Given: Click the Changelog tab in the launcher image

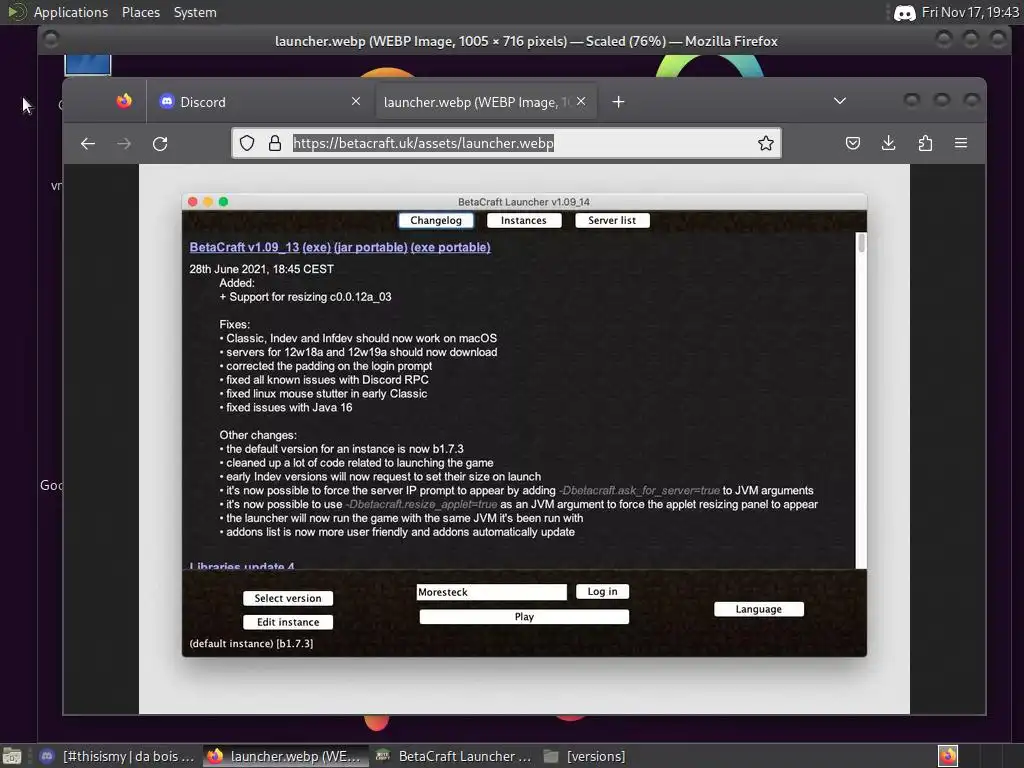Looking at the screenshot, I should pyautogui.click(x=436, y=221).
